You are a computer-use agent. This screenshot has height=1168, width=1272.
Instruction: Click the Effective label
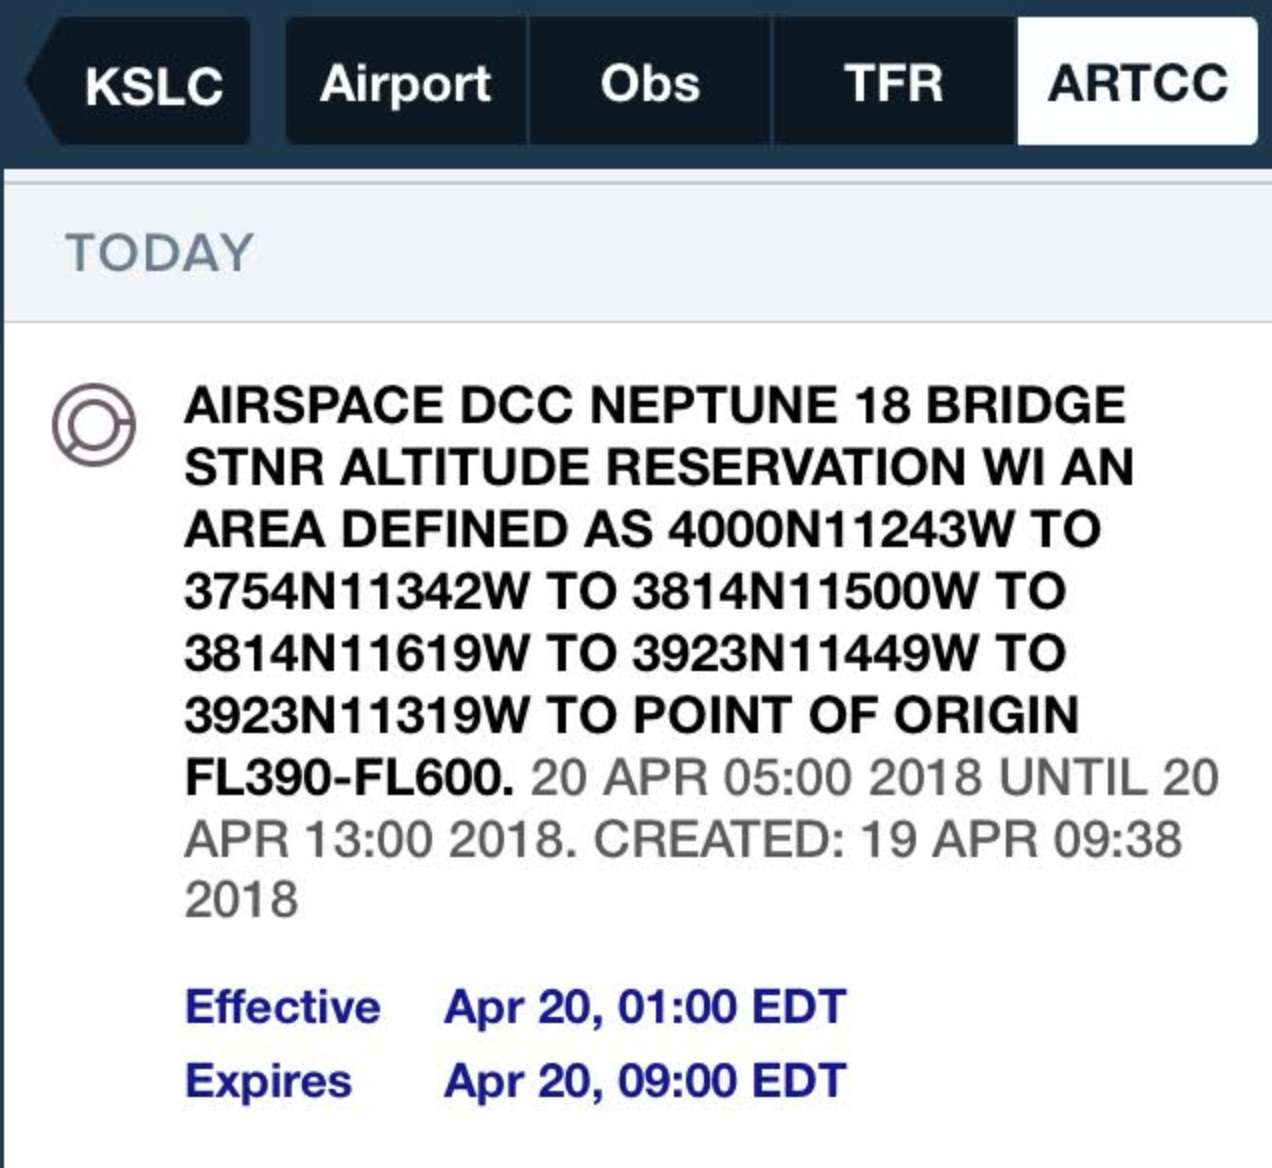point(283,1007)
